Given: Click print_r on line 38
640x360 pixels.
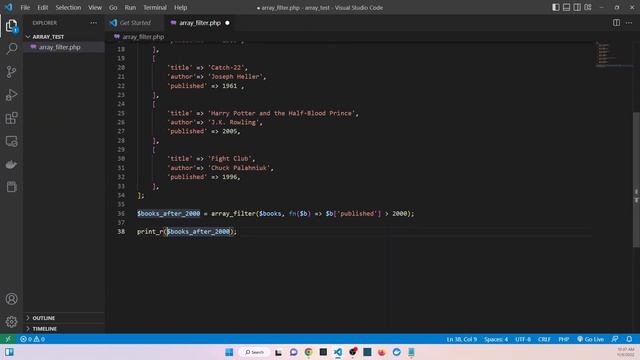Looking at the screenshot, I should [150, 231].
